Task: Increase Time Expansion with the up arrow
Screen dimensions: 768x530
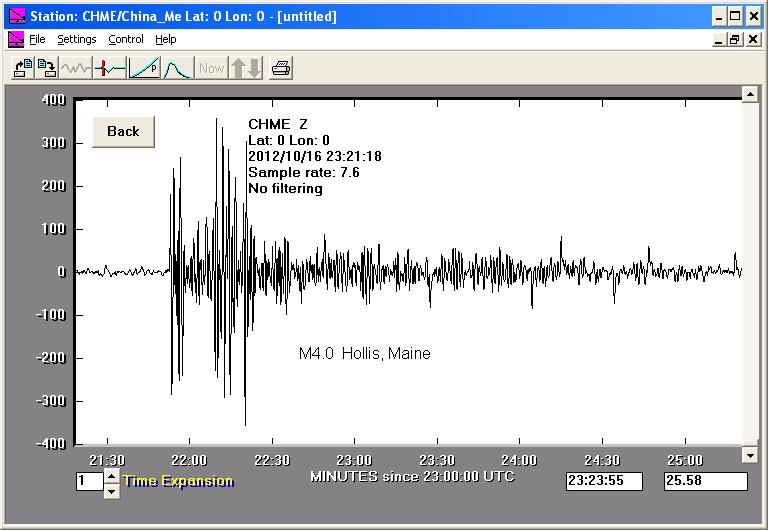Action: (x=111, y=476)
